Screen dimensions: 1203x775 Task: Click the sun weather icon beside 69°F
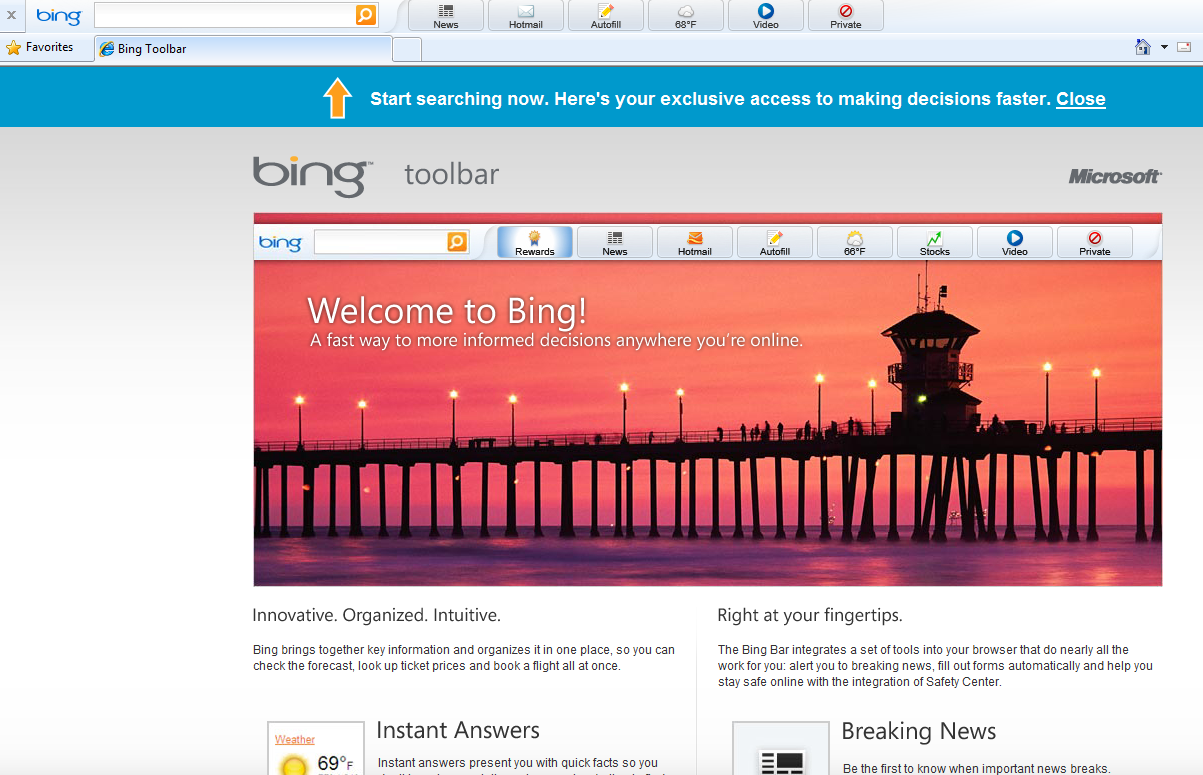[x=294, y=765]
